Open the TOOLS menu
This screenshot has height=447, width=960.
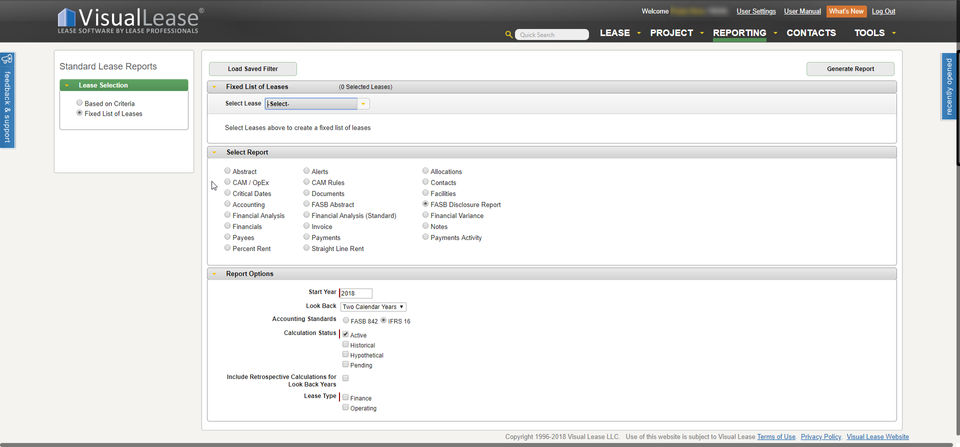(x=869, y=33)
